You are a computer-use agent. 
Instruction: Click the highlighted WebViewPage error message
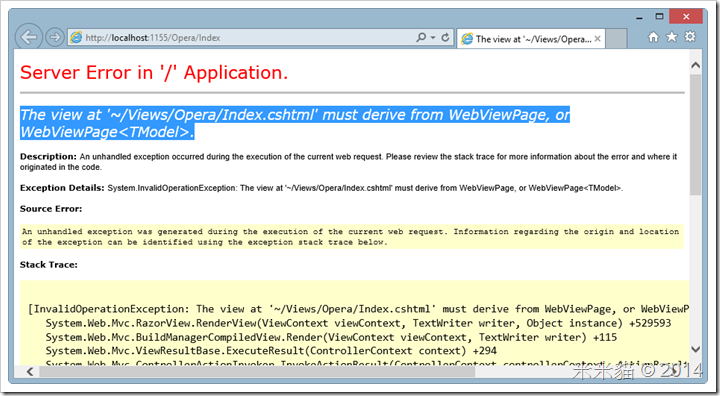click(295, 123)
